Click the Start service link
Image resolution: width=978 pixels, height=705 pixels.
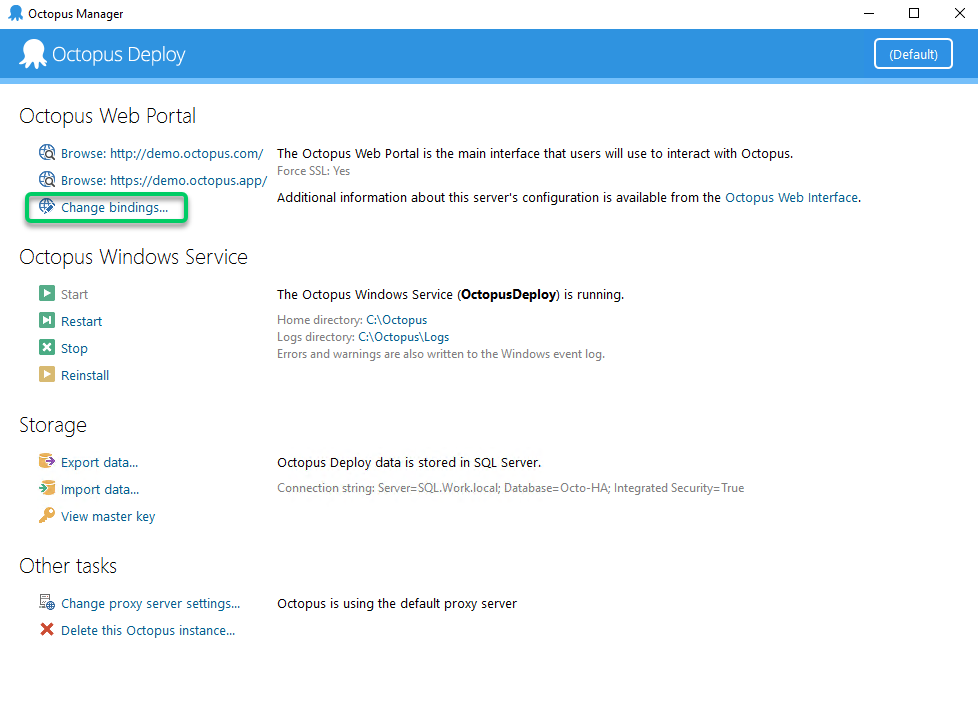(74, 294)
